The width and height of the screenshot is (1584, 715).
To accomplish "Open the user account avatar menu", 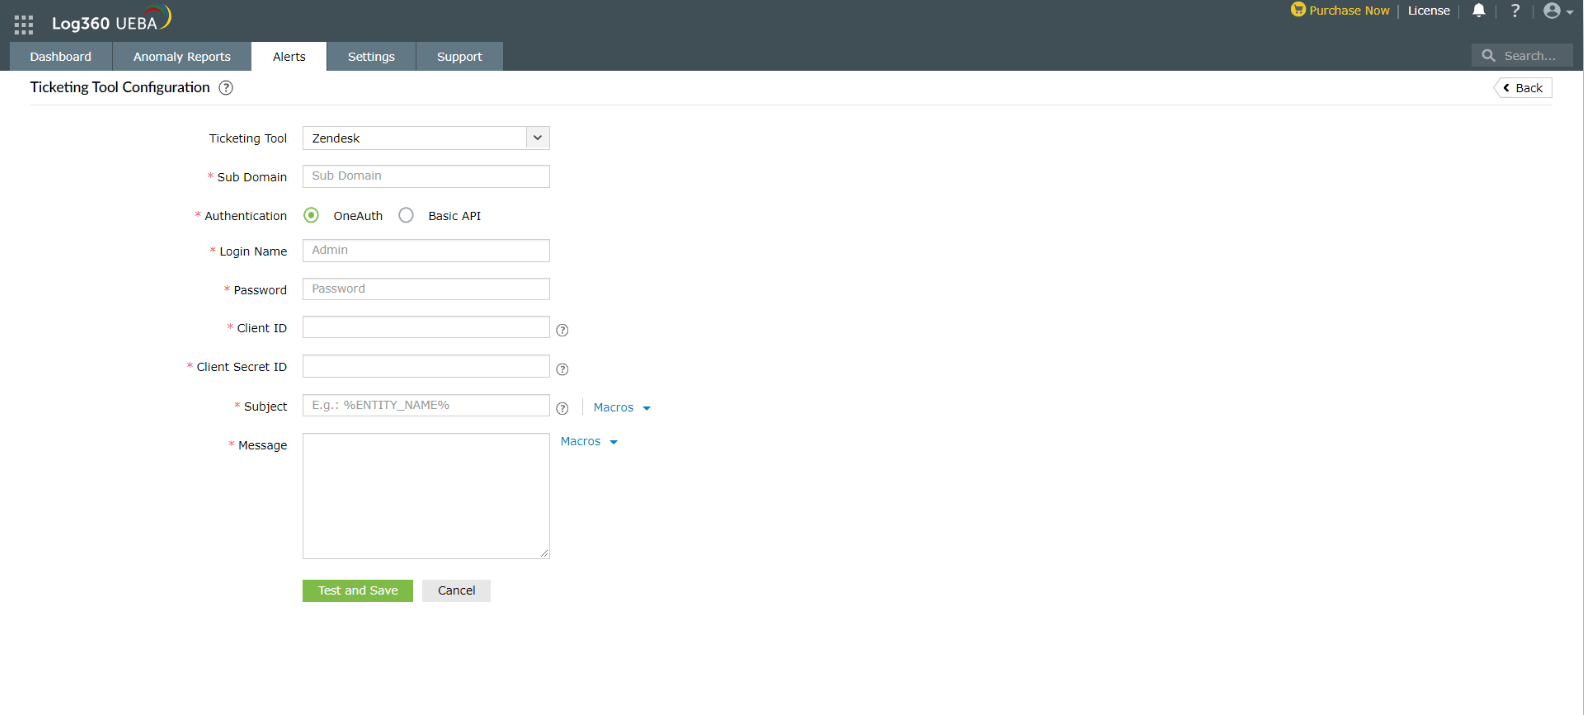I will click(1557, 11).
